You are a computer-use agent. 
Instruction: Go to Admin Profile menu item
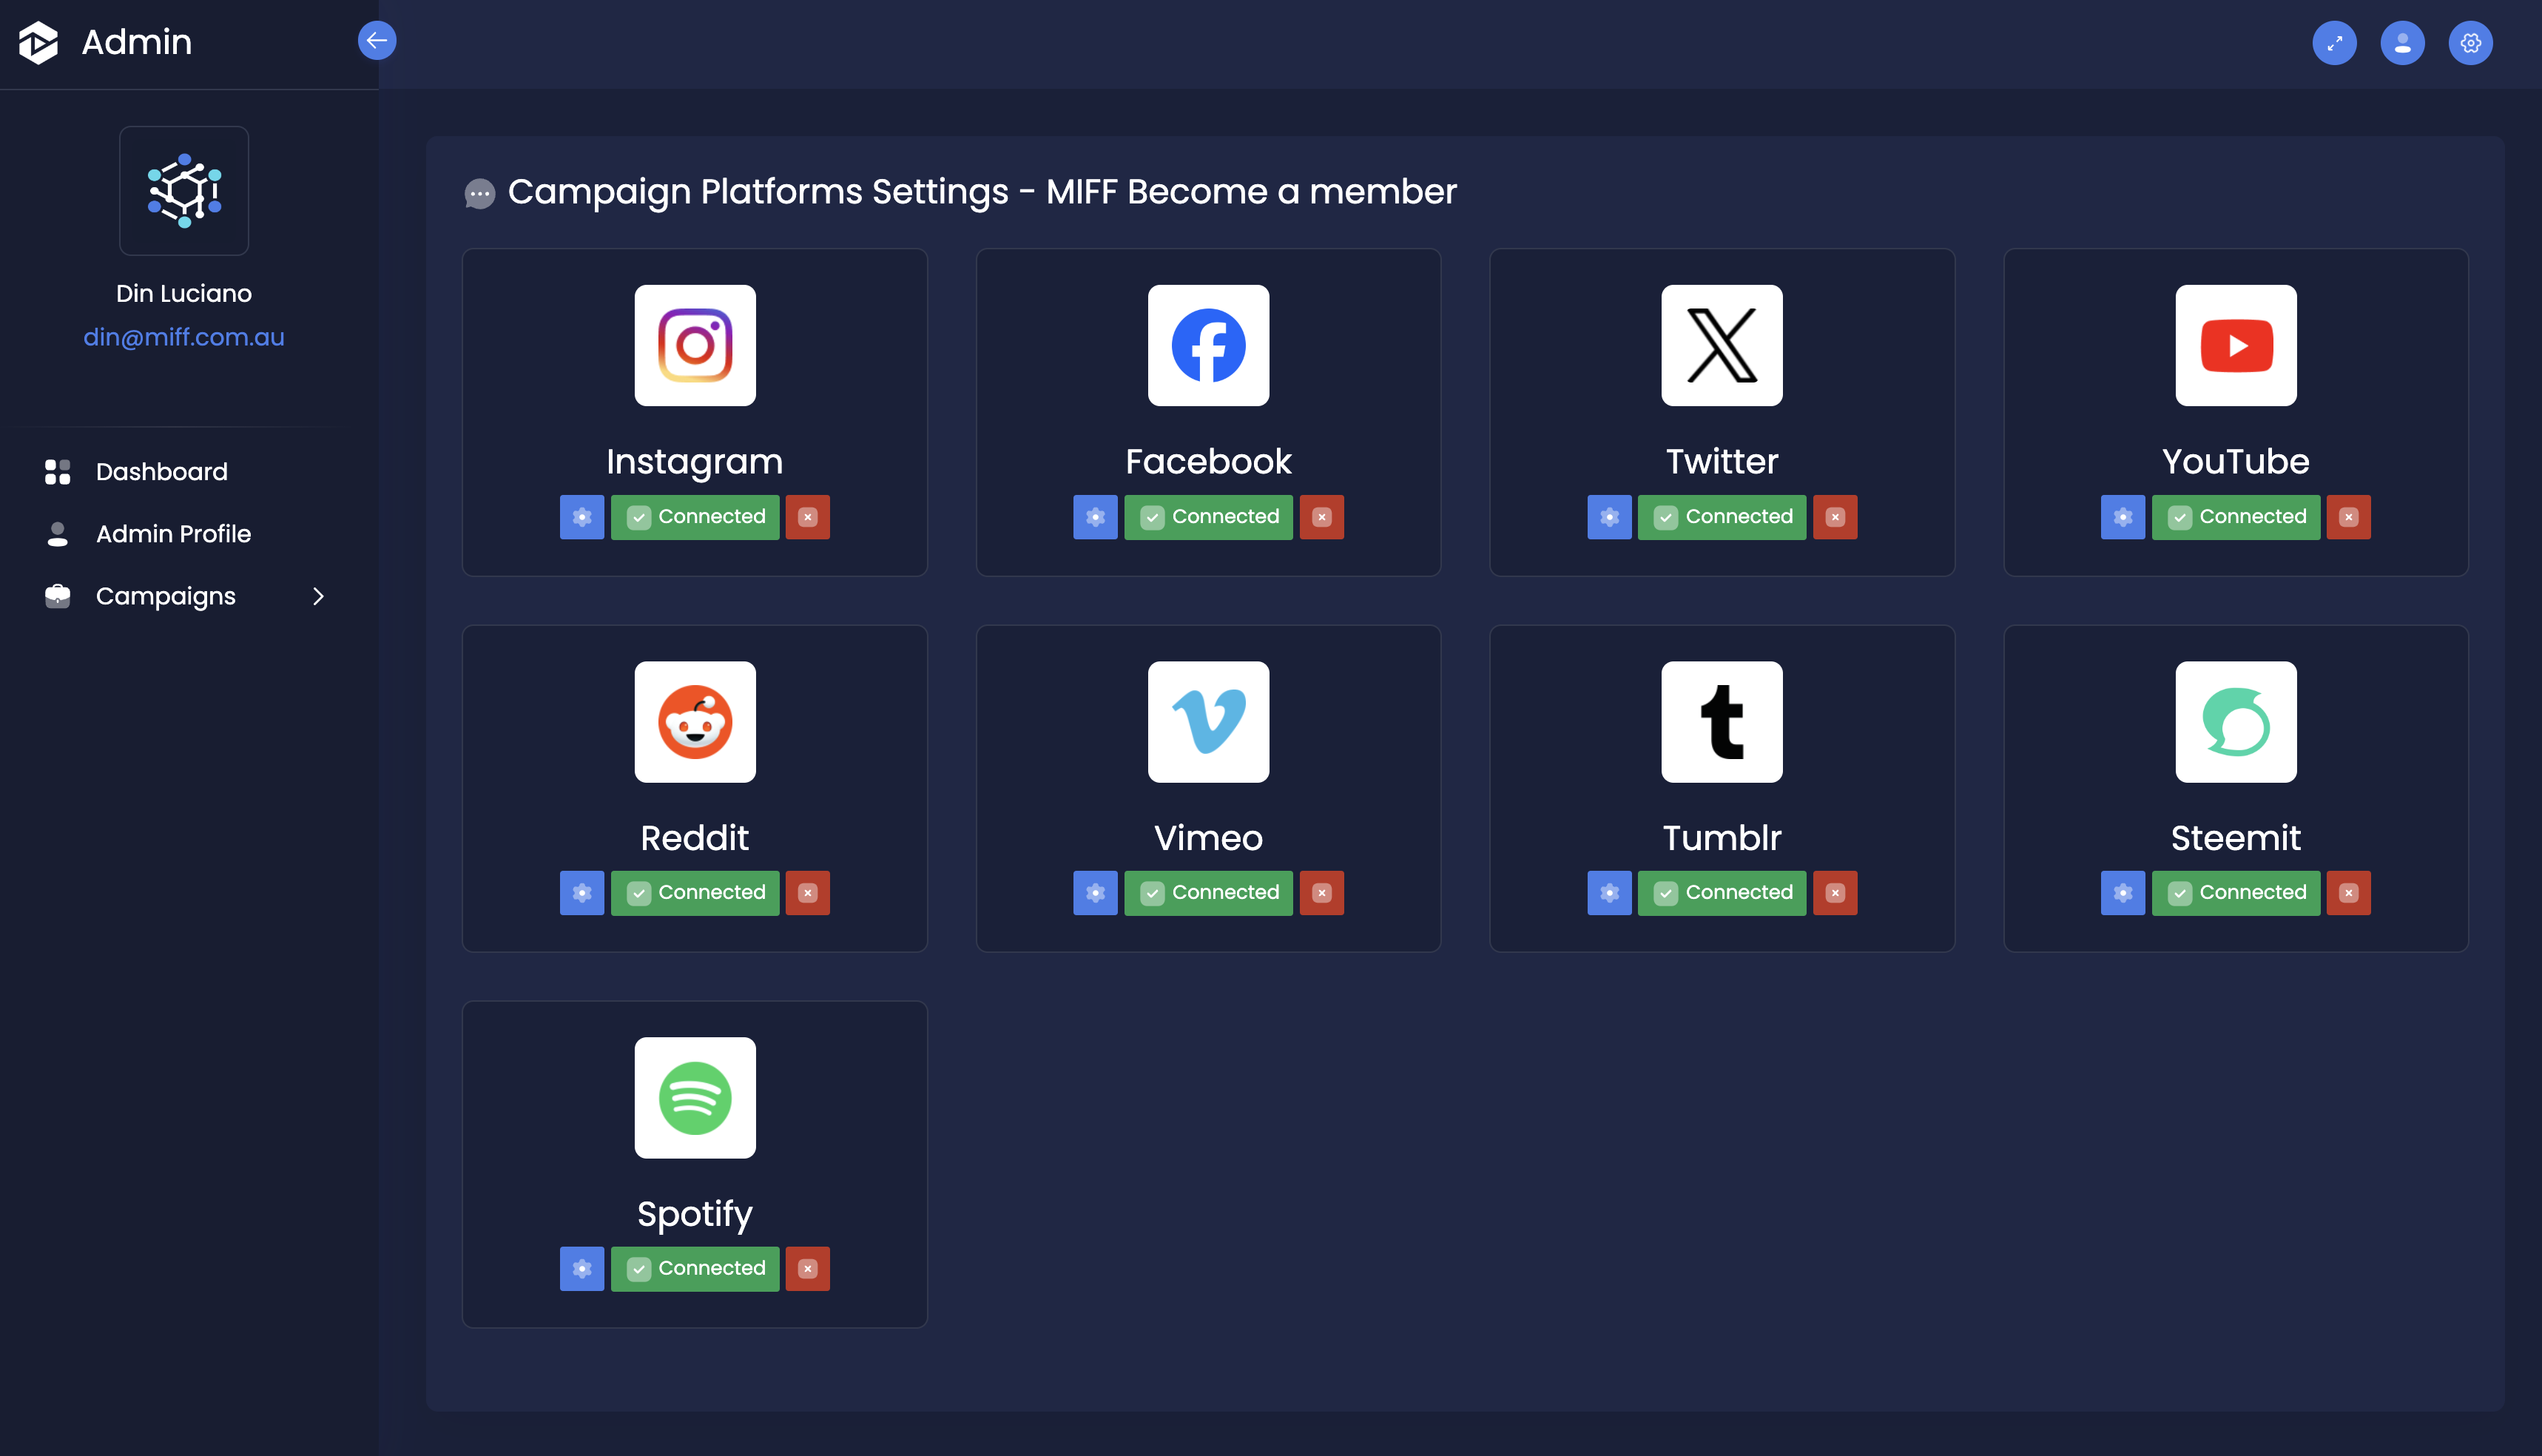pos(173,534)
